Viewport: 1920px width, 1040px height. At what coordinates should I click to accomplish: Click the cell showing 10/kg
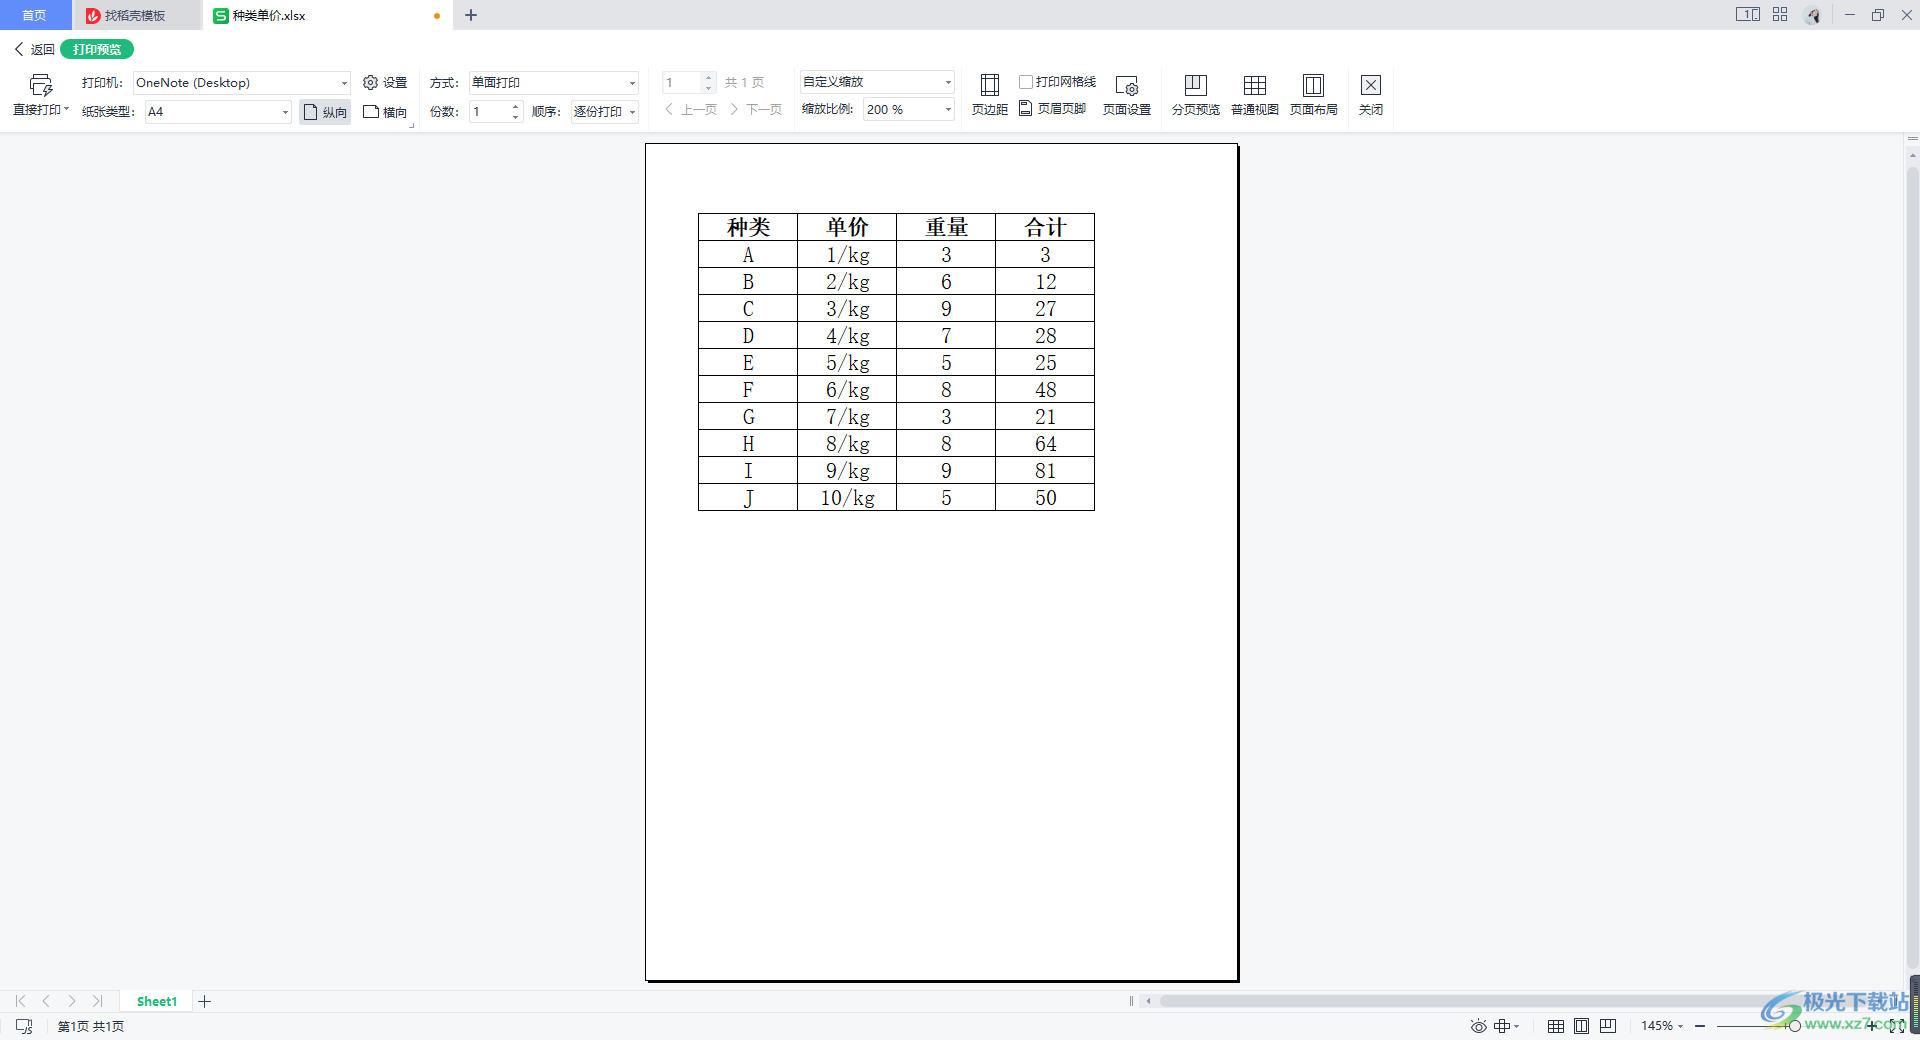[847, 497]
